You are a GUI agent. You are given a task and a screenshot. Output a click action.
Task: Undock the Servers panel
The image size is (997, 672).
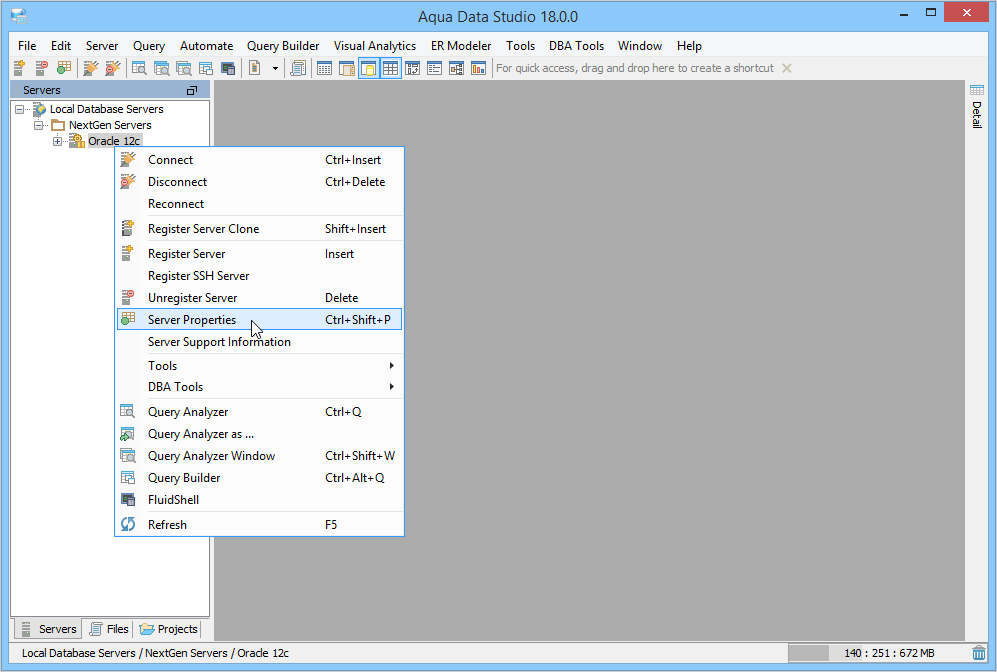[191, 90]
